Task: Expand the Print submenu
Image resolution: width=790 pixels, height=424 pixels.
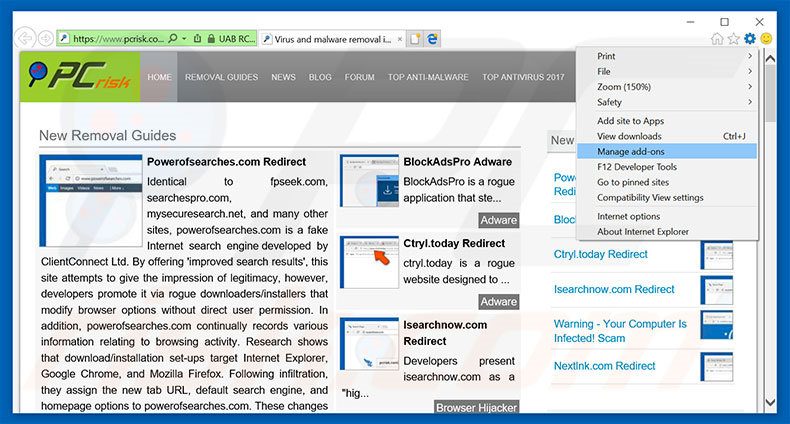Action: click(x=667, y=56)
